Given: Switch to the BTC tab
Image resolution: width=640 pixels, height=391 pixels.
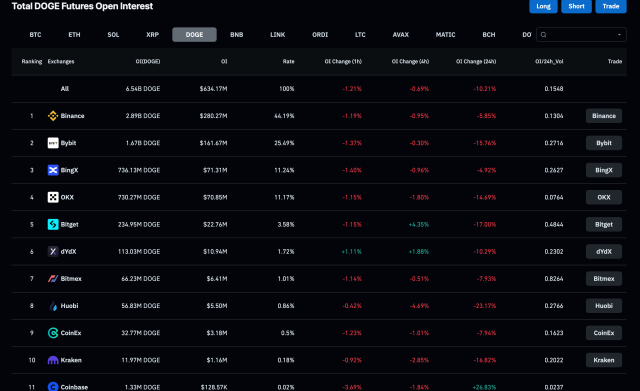Looking at the screenshot, I should tap(36, 35).
